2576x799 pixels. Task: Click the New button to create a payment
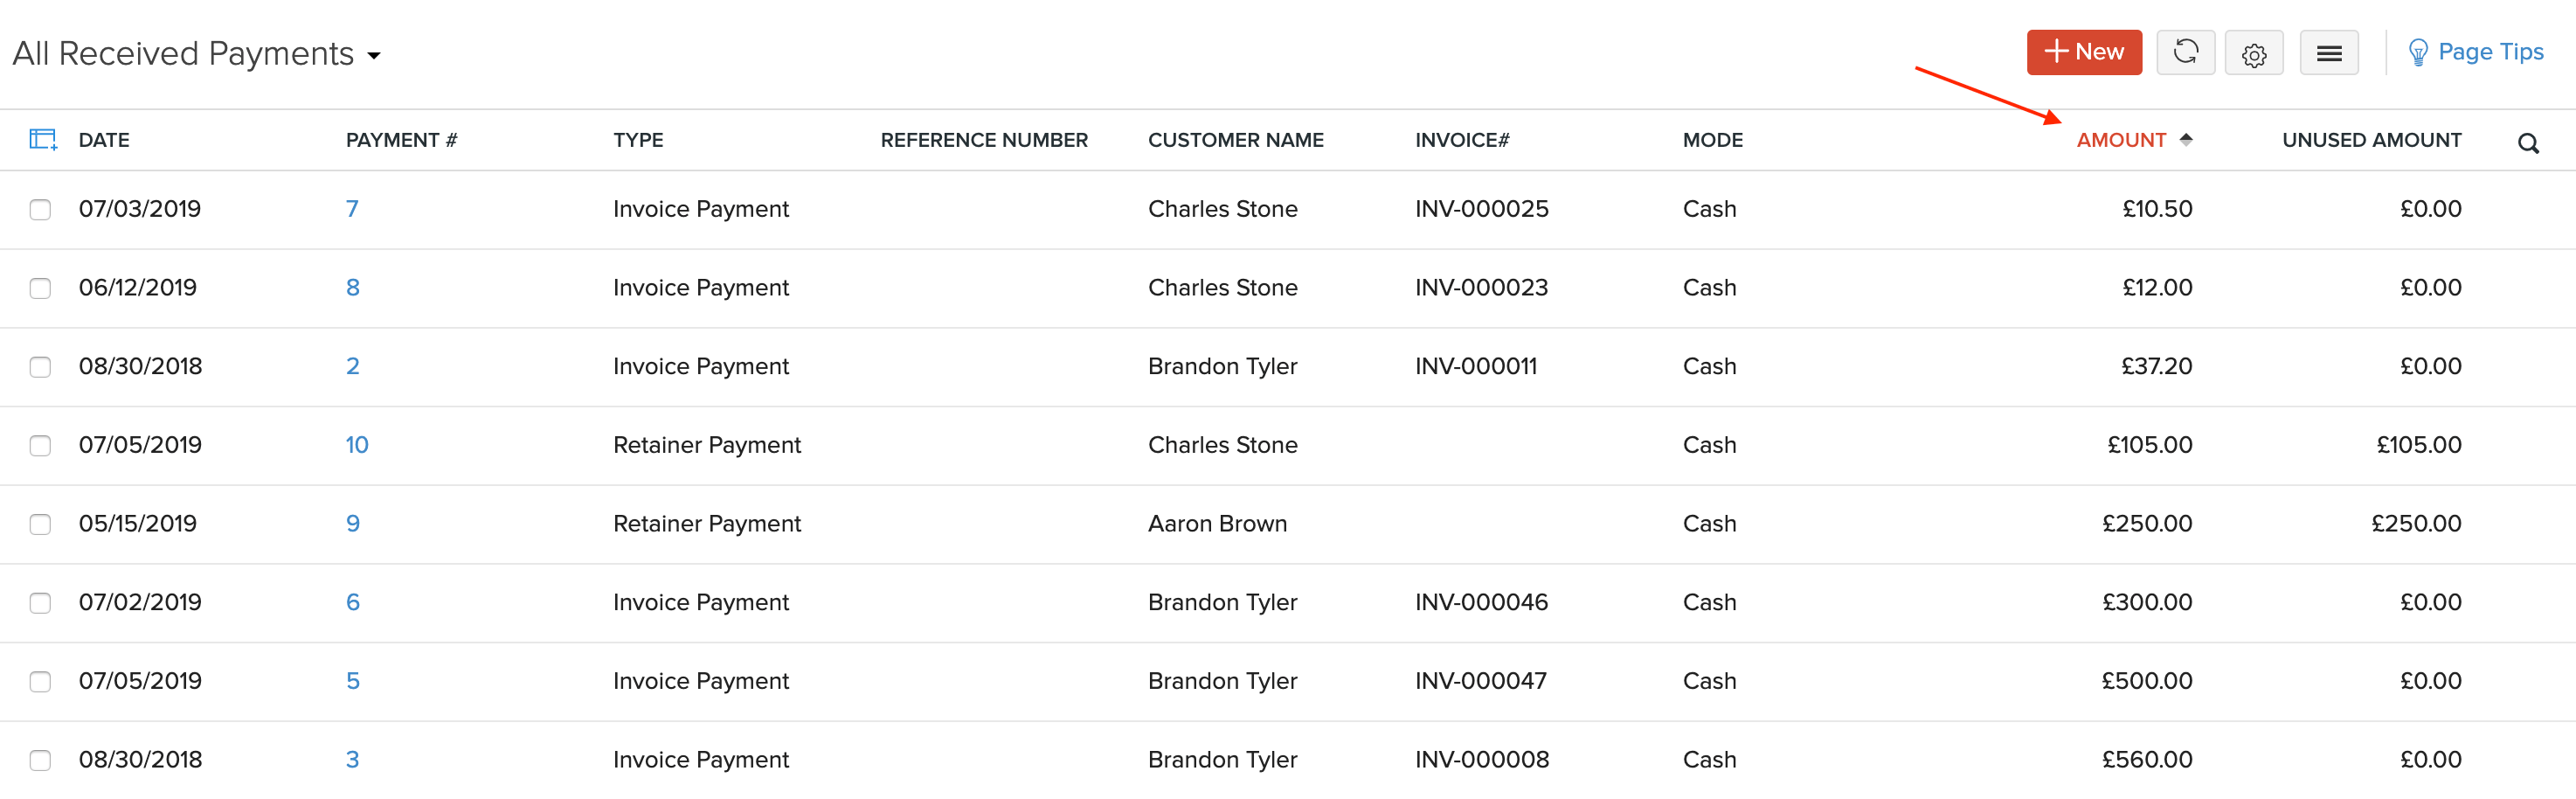click(x=2084, y=52)
